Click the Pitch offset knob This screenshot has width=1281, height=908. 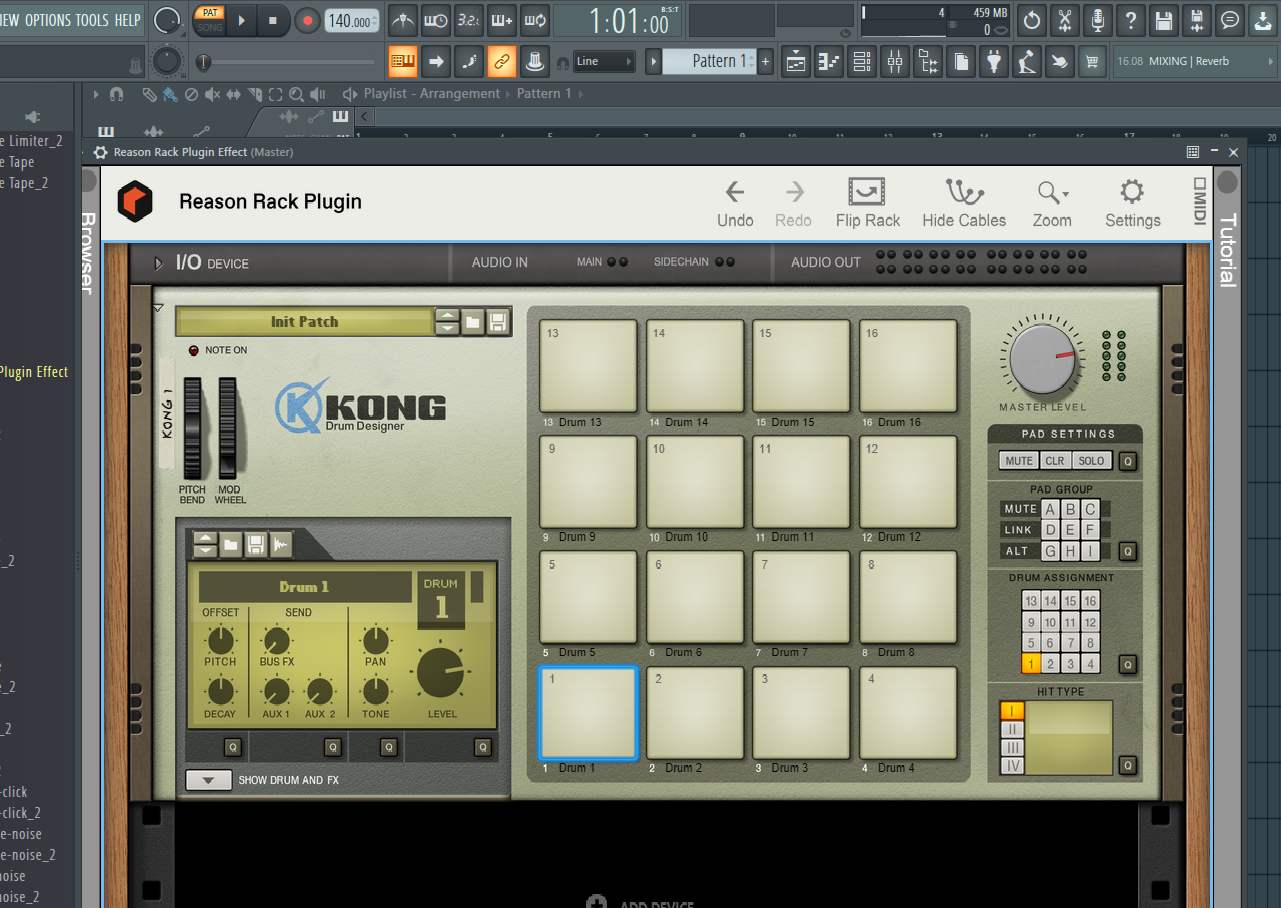coord(220,641)
